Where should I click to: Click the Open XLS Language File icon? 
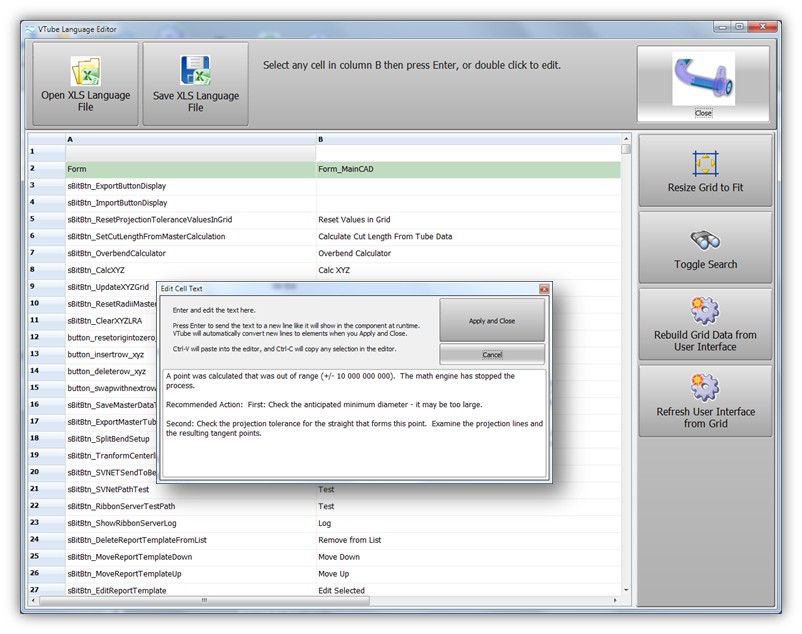pos(85,71)
